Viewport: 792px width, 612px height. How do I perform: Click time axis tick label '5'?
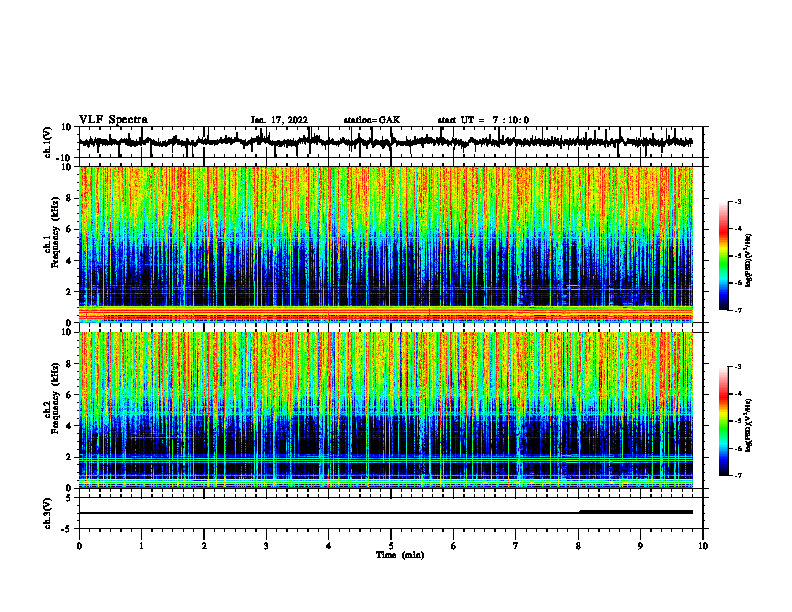[x=391, y=546]
